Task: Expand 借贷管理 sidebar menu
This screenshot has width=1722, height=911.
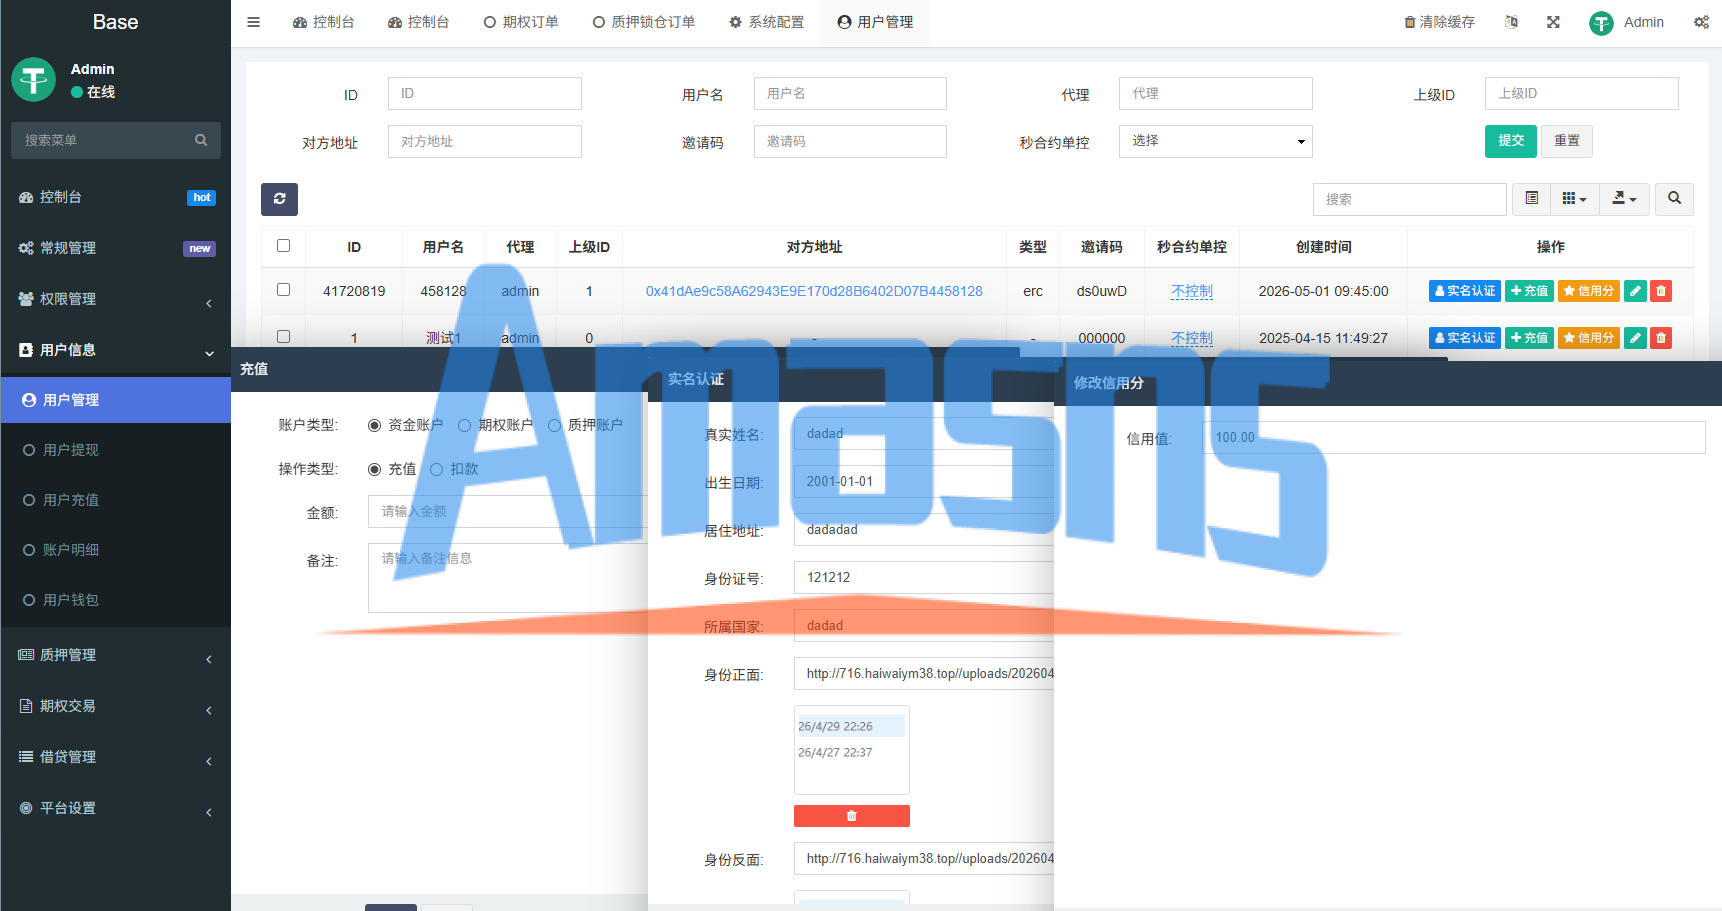Action: click(116, 757)
